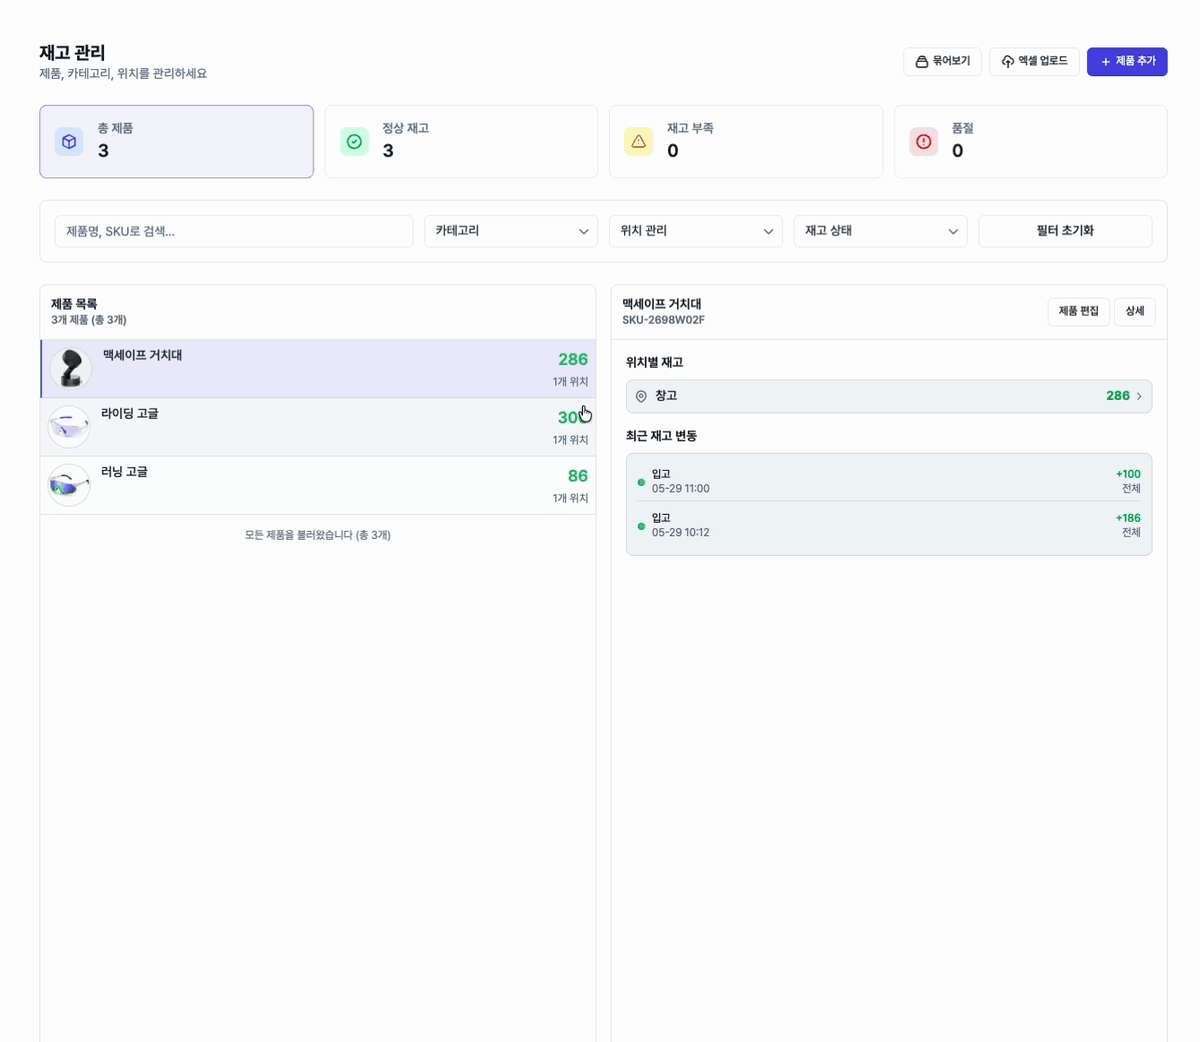Click the plus icon in 제품 추가 button
This screenshot has height=1042, width=1200.
(1106, 61)
